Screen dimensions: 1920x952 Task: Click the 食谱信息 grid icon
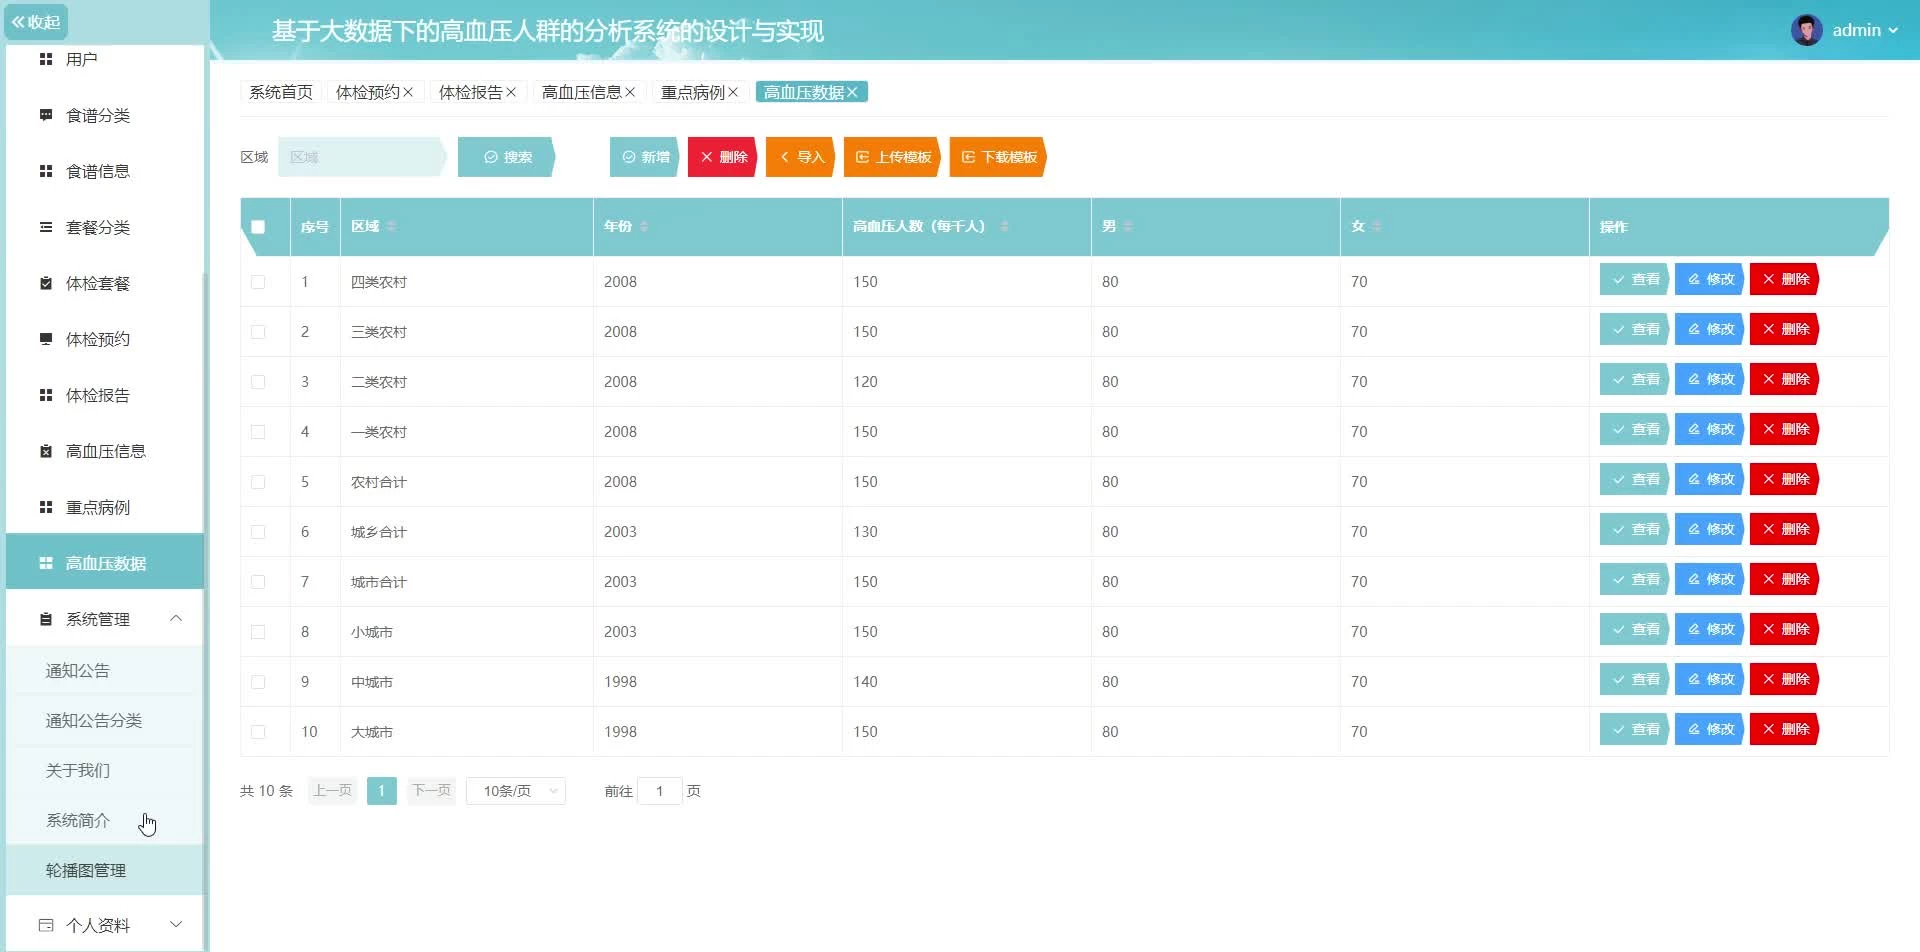tap(46, 171)
